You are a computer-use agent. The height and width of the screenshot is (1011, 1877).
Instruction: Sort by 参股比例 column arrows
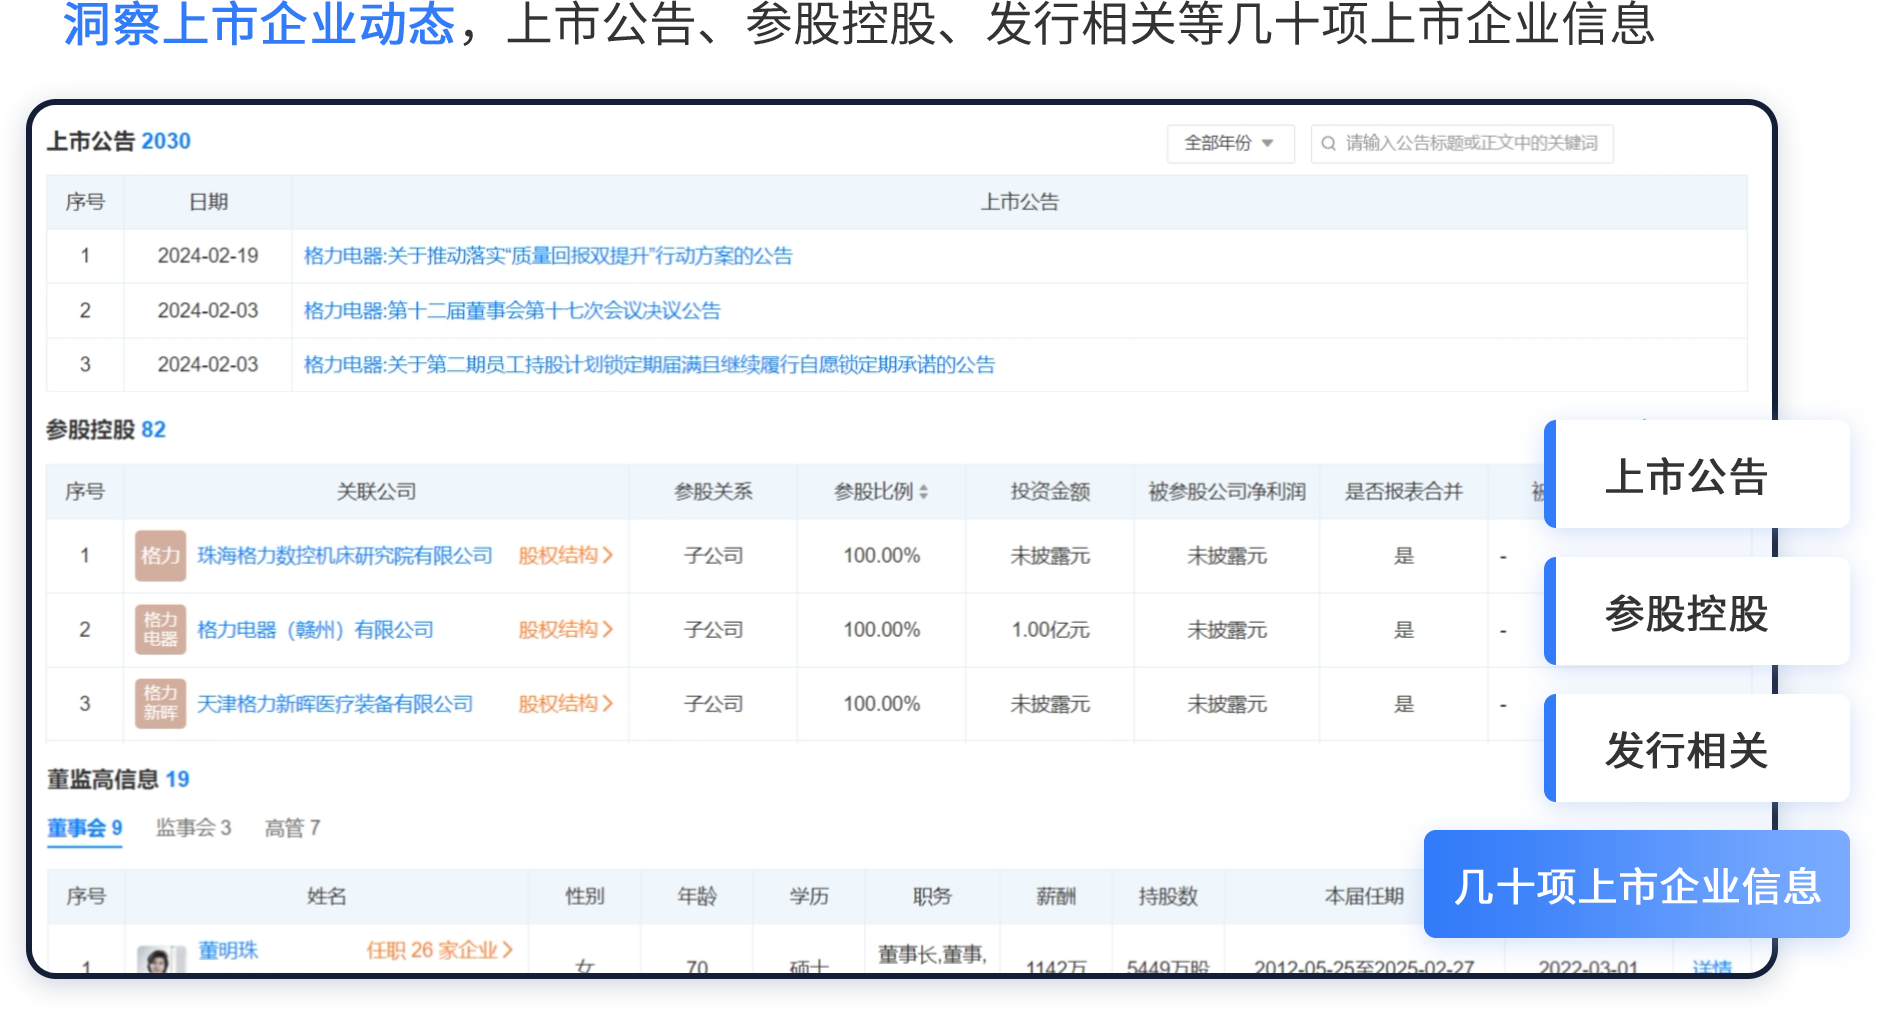click(923, 492)
